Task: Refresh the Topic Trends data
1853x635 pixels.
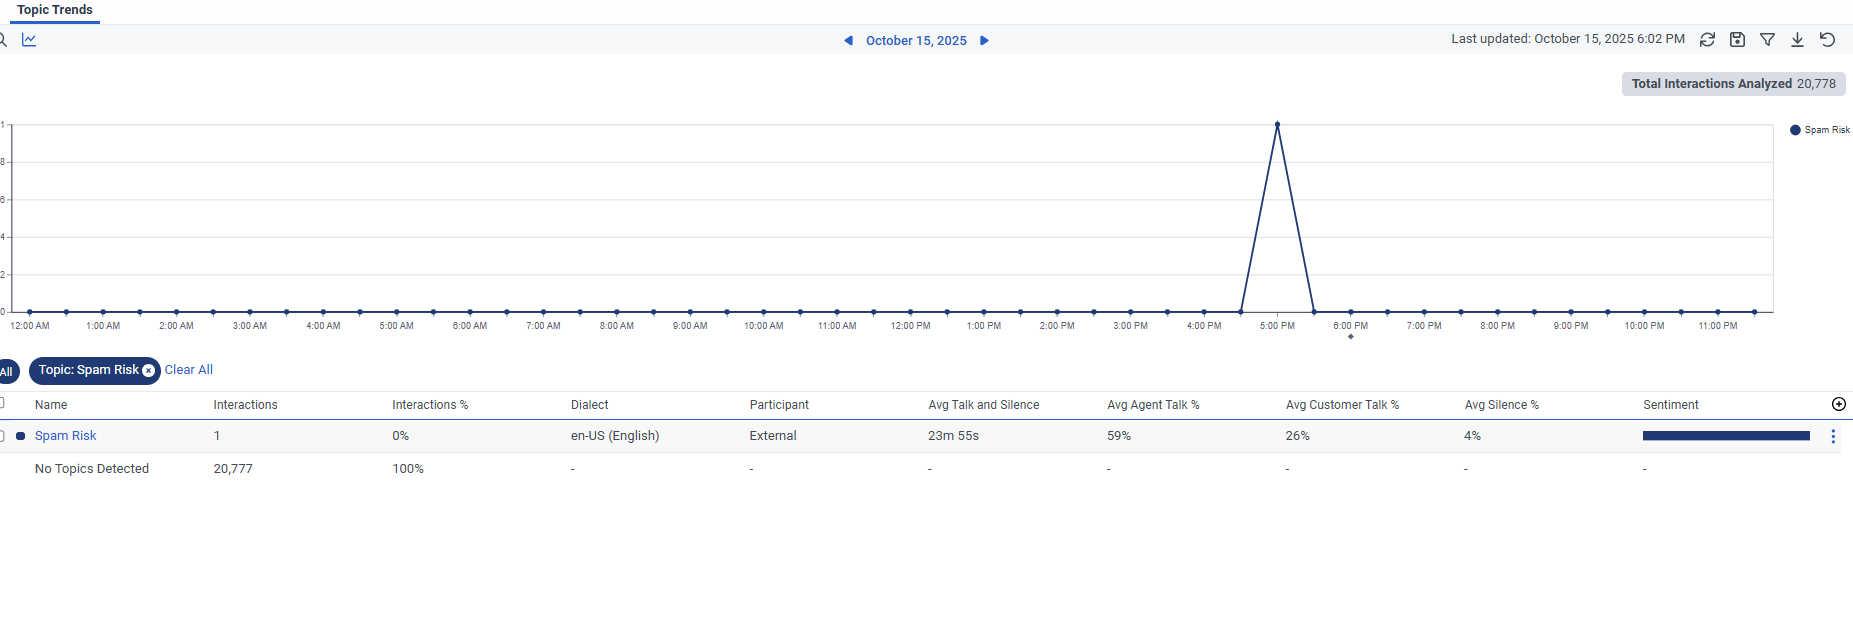Action: [x=1707, y=40]
